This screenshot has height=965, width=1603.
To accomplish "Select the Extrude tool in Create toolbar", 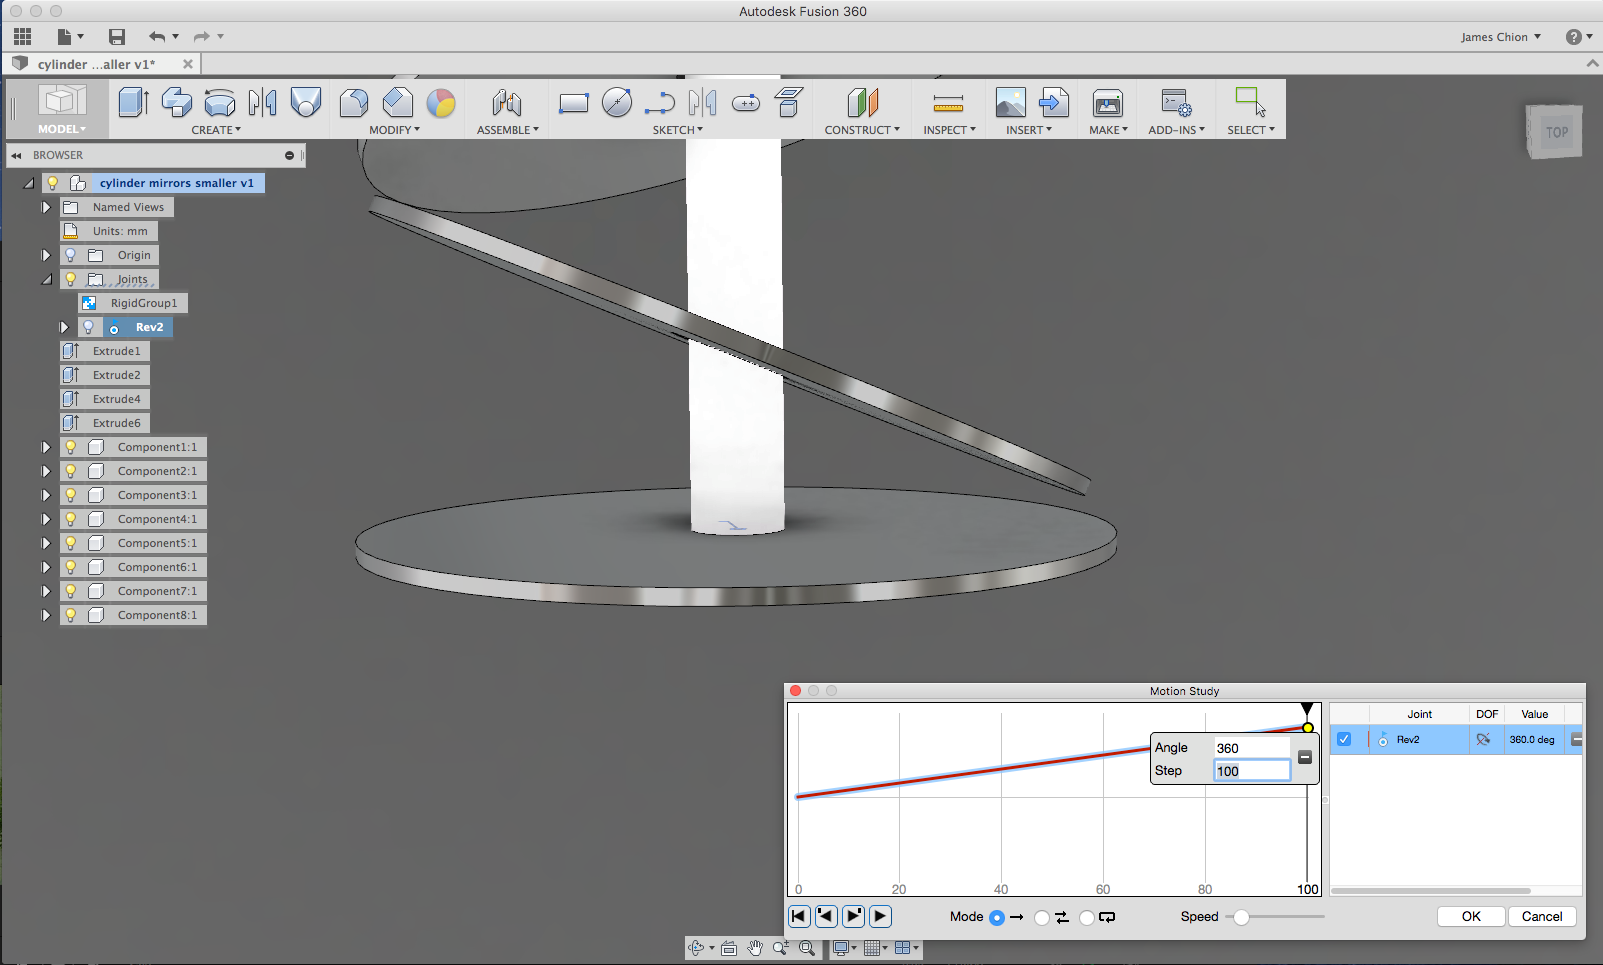I will click(133, 103).
